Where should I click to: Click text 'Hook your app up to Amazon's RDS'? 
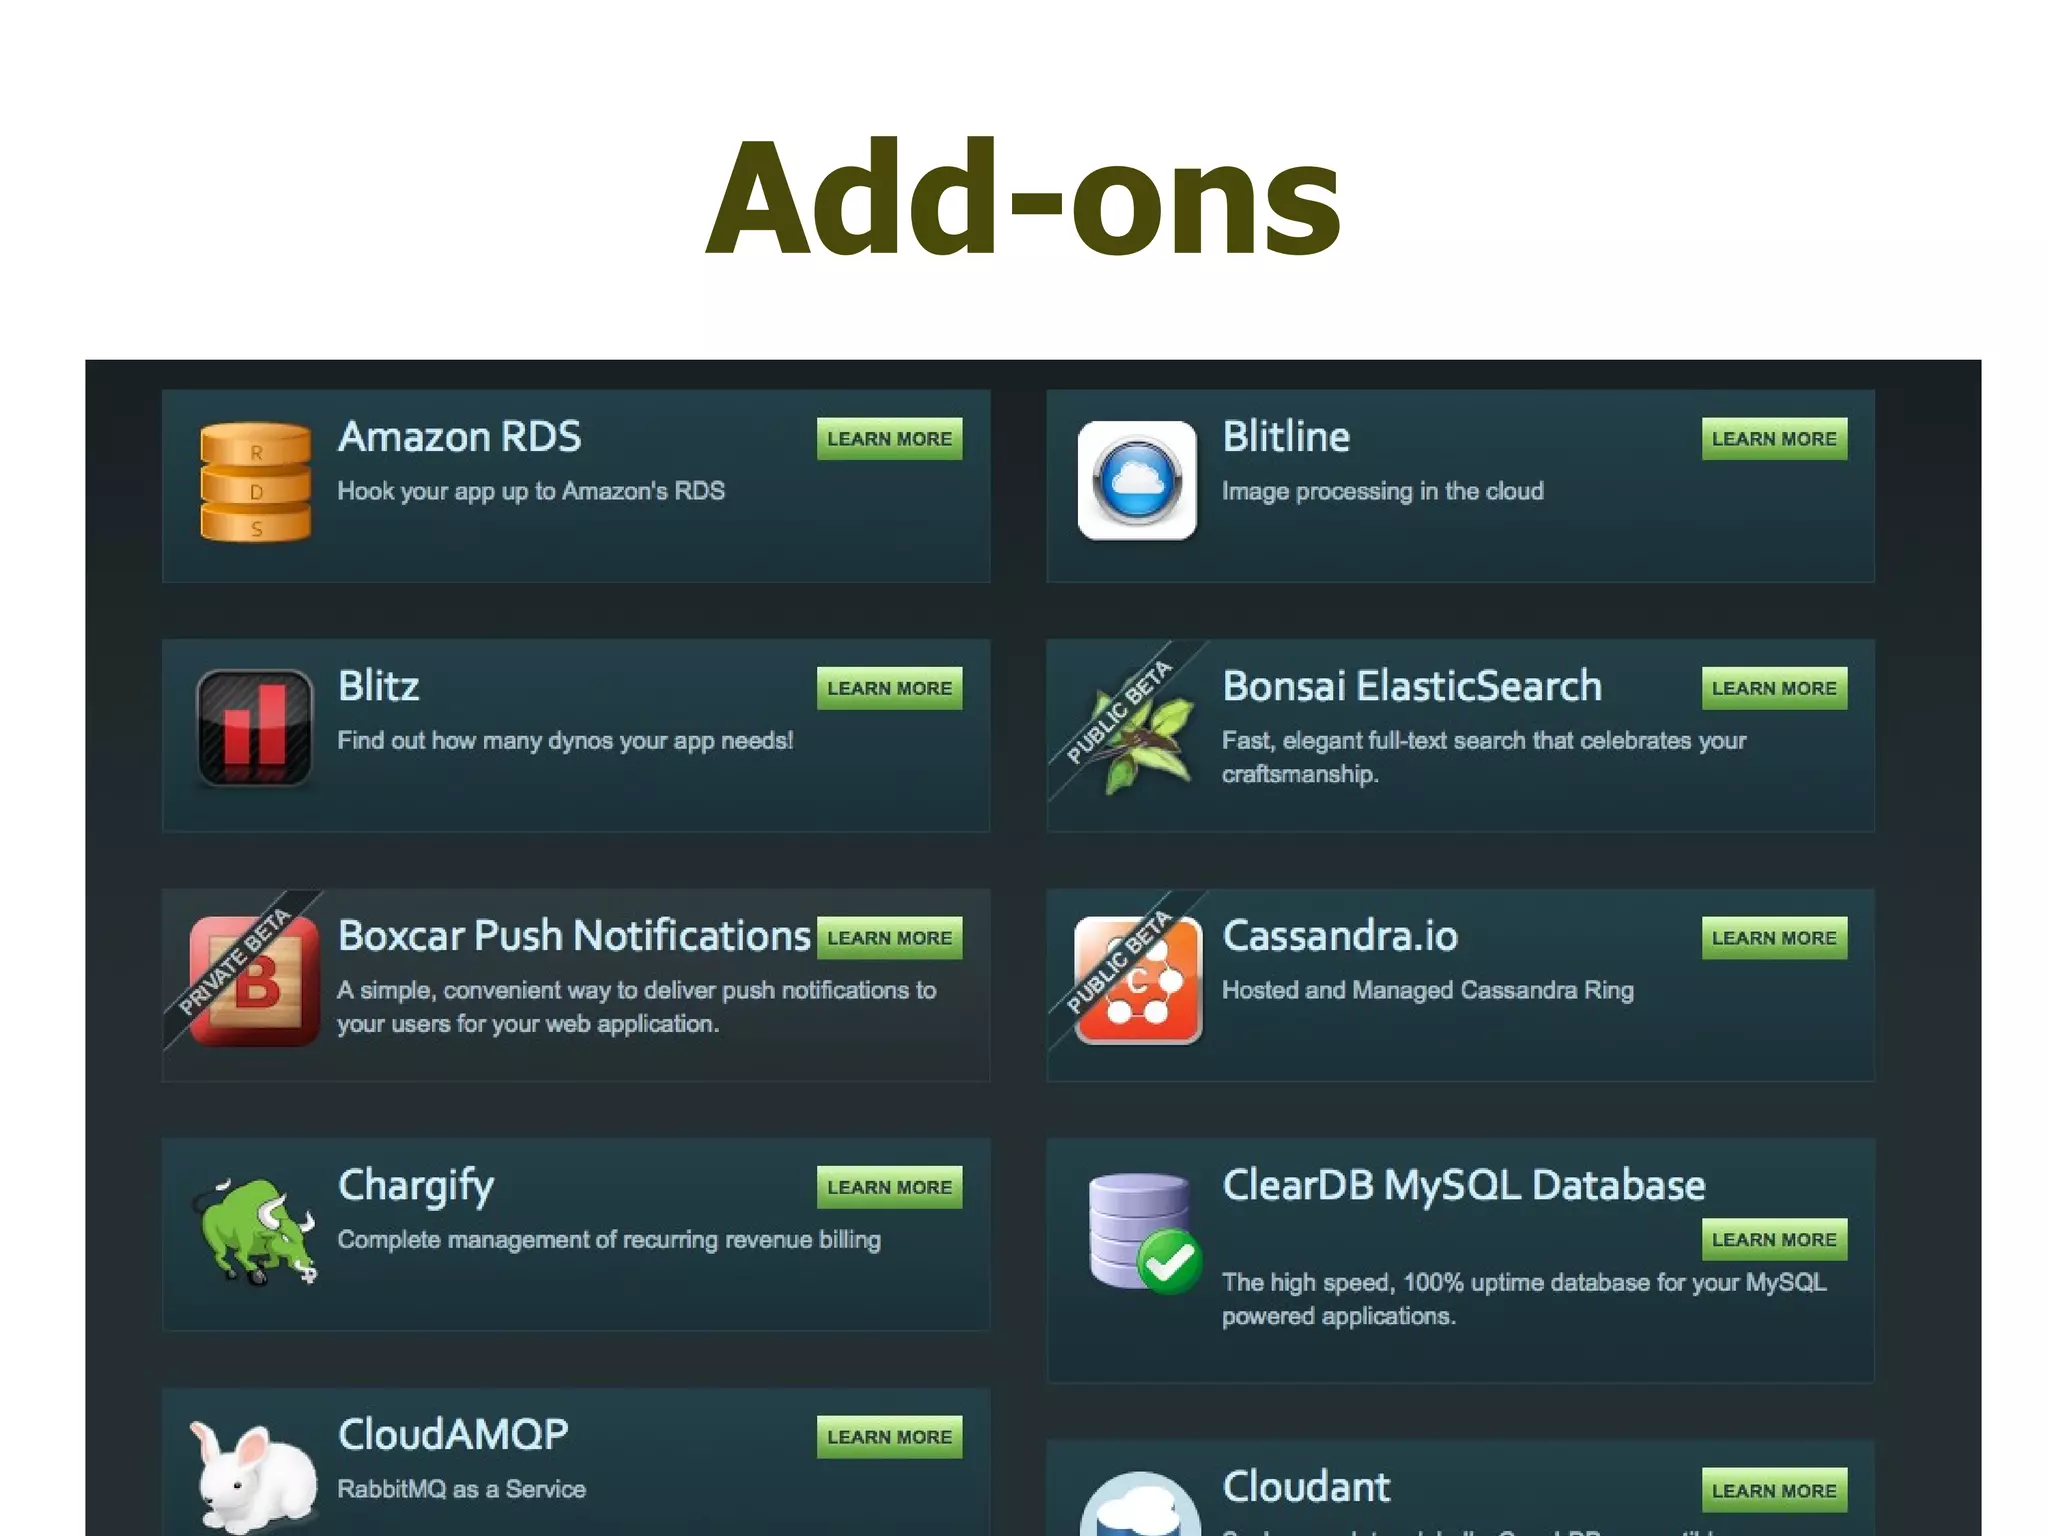(x=531, y=491)
